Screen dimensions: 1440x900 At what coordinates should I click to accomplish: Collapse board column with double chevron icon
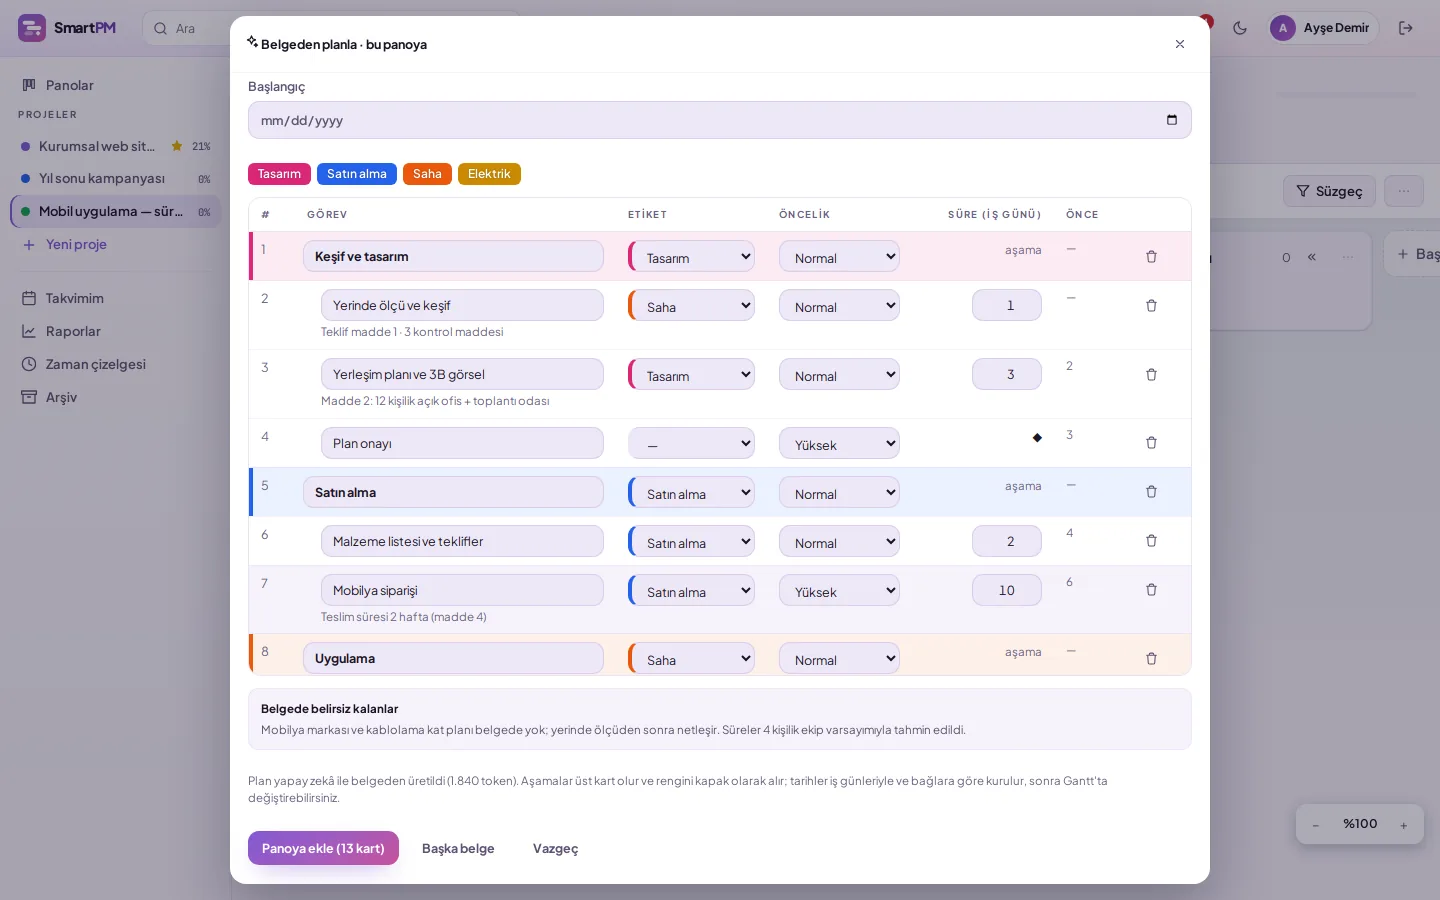click(x=1312, y=257)
